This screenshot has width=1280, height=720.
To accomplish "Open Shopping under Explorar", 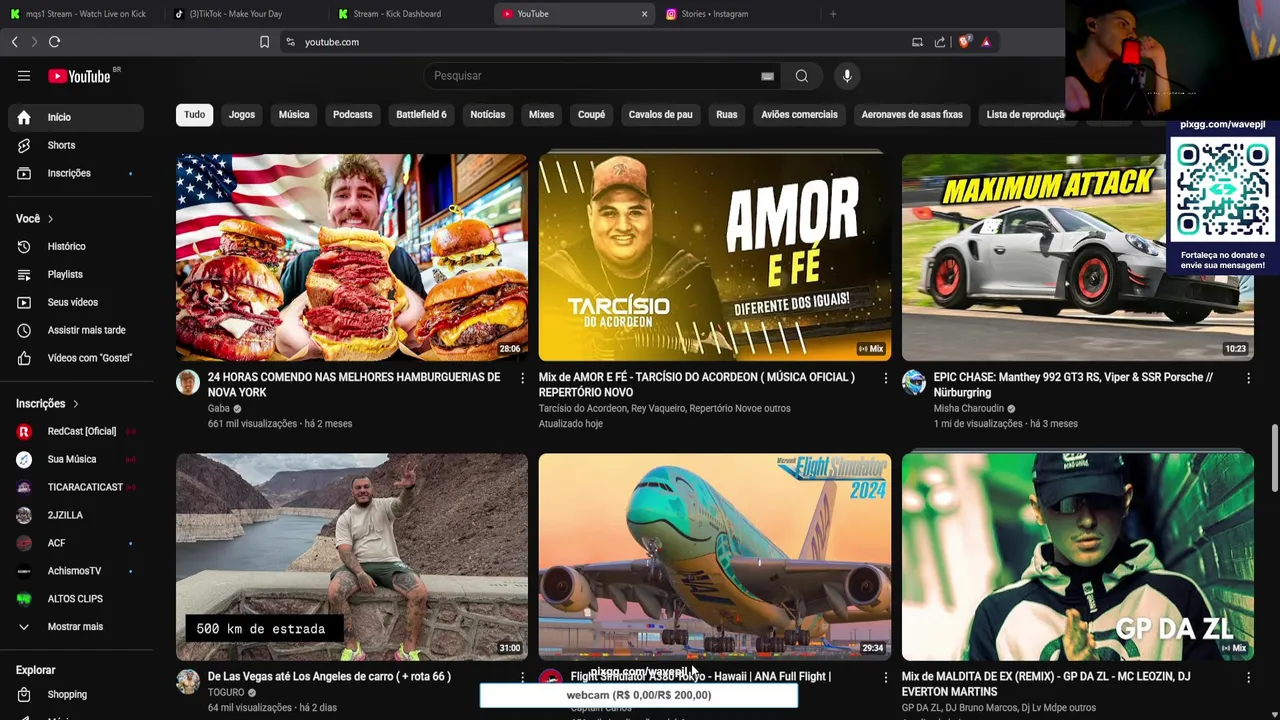I will point(76,694).
